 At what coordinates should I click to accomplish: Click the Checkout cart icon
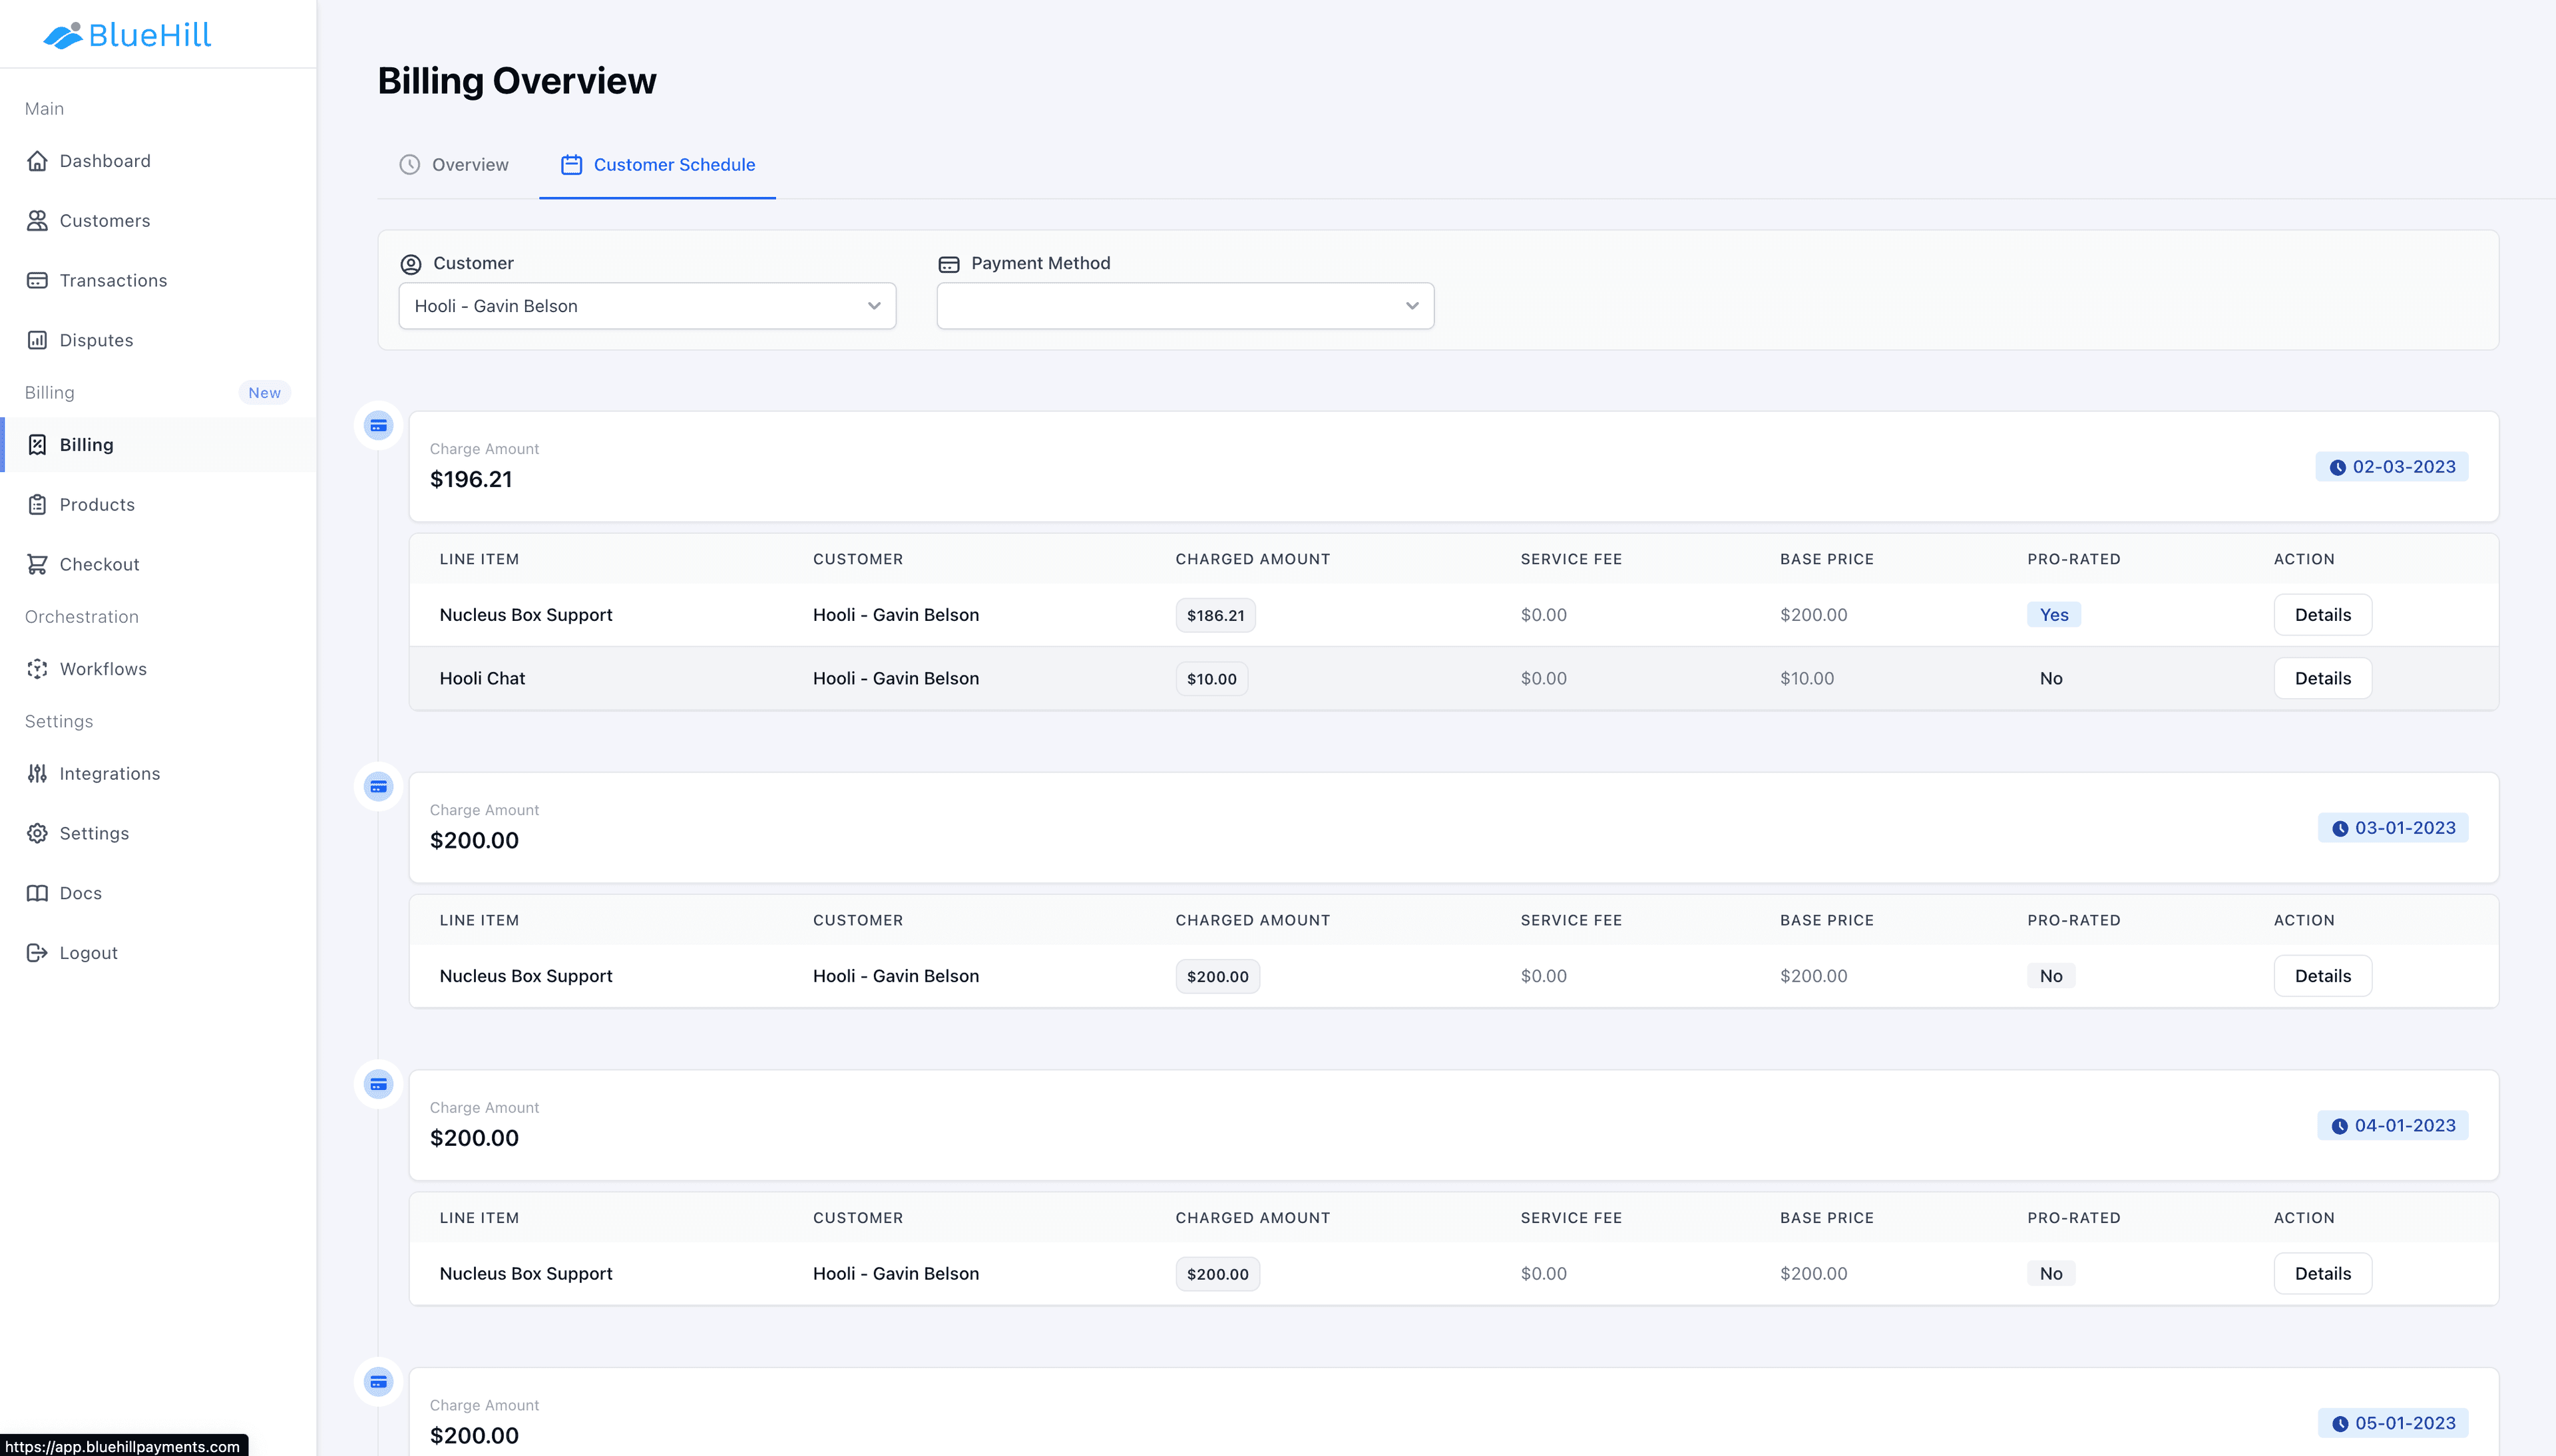click(37, 564)
